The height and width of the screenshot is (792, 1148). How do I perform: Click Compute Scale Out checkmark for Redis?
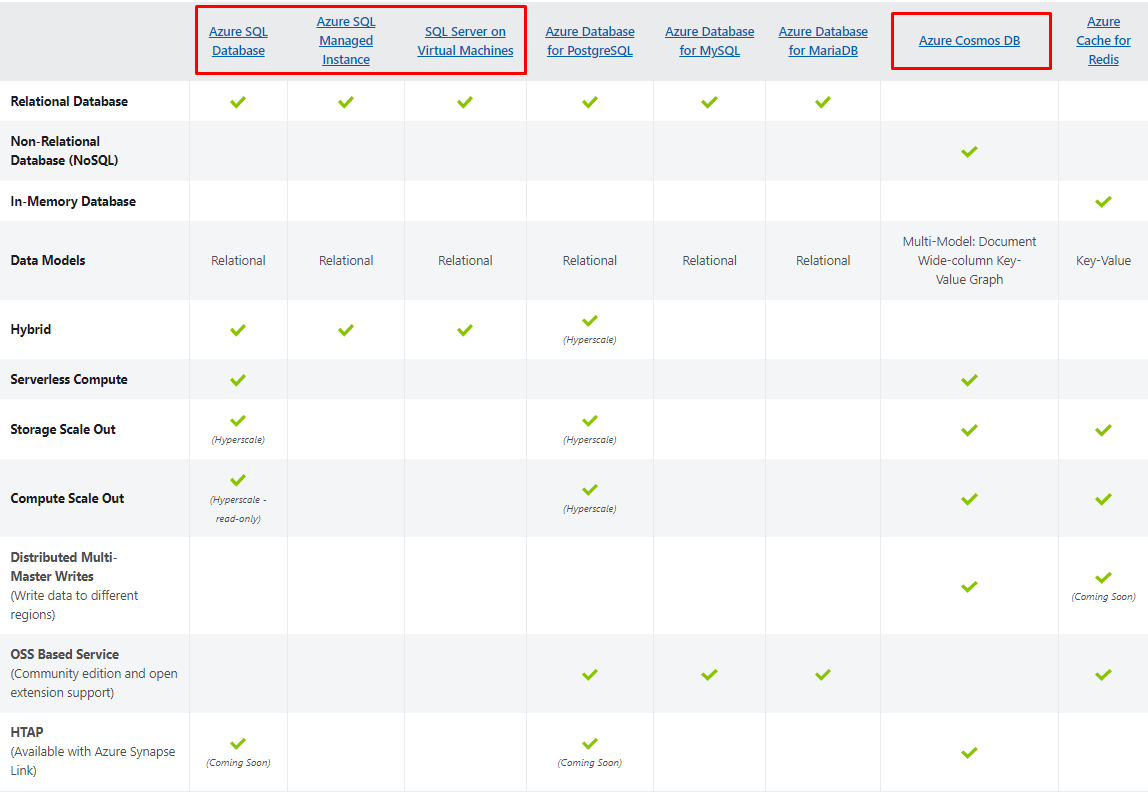click(1103, 499)
